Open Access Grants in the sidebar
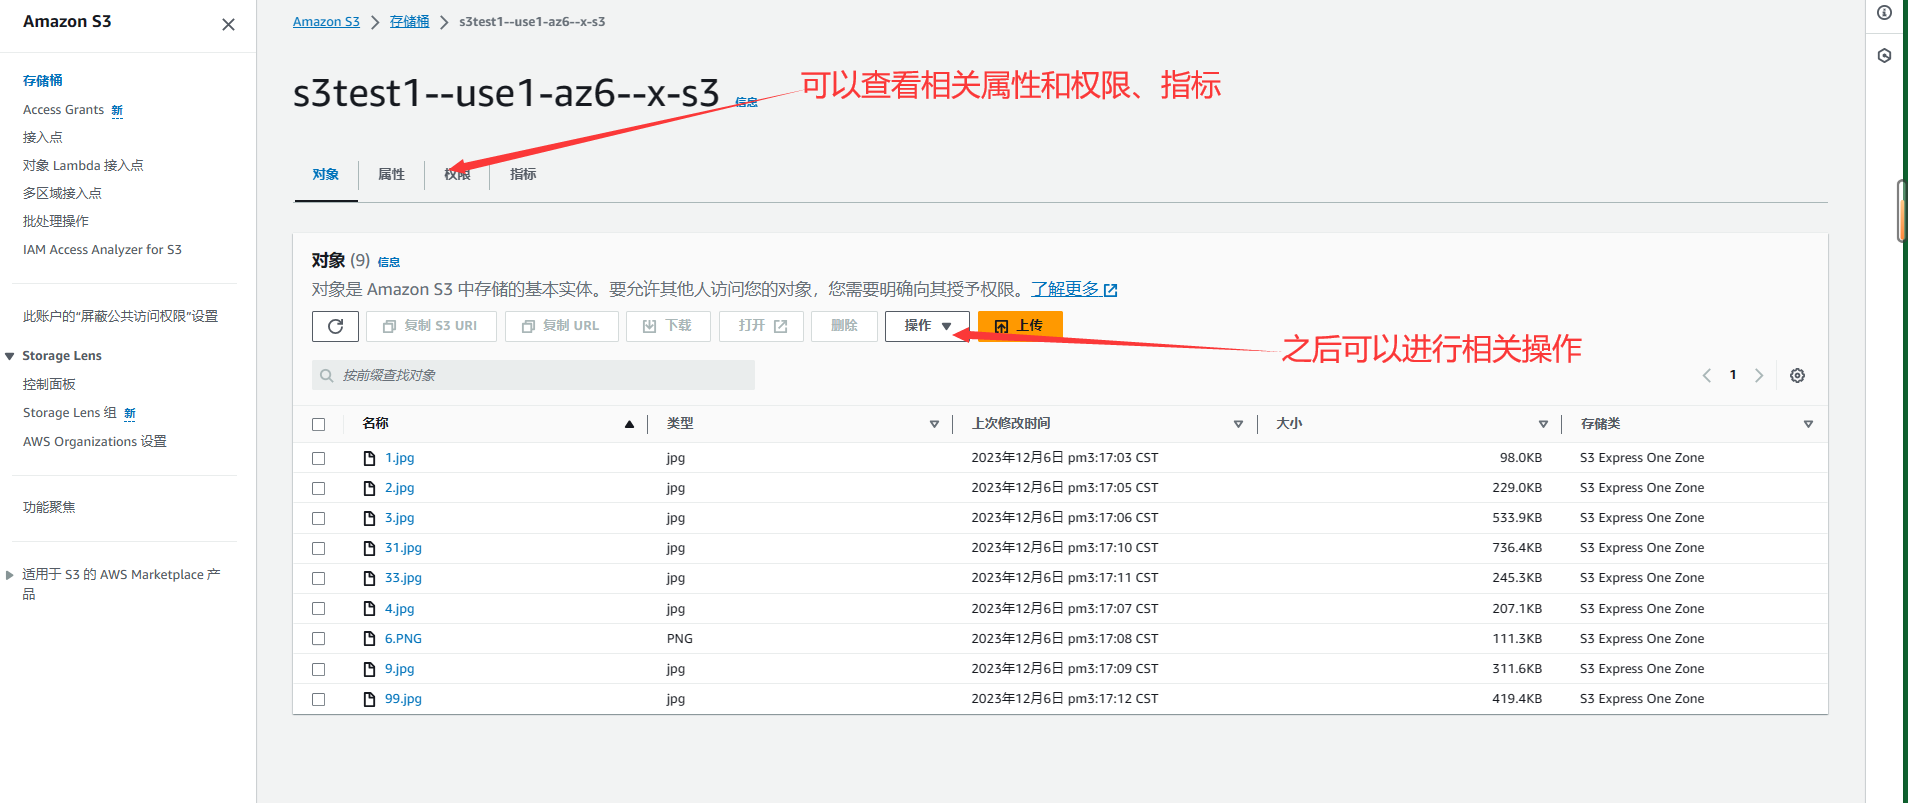1908x803 pixels. point(63,110)
